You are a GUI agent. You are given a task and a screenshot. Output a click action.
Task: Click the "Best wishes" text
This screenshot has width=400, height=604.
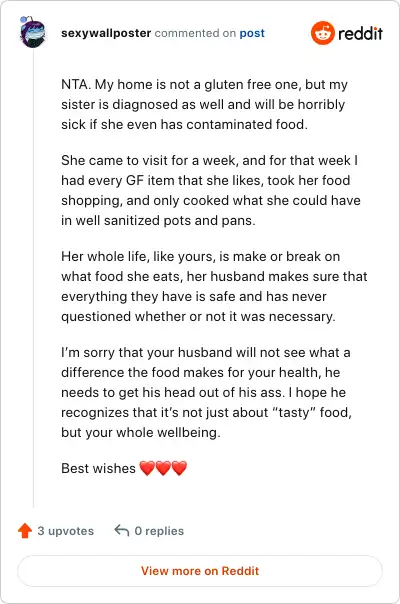tap(98, 468)
